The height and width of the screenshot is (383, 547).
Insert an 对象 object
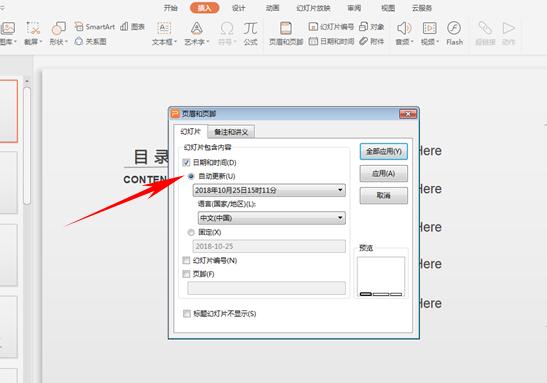[x=372, y=27]
